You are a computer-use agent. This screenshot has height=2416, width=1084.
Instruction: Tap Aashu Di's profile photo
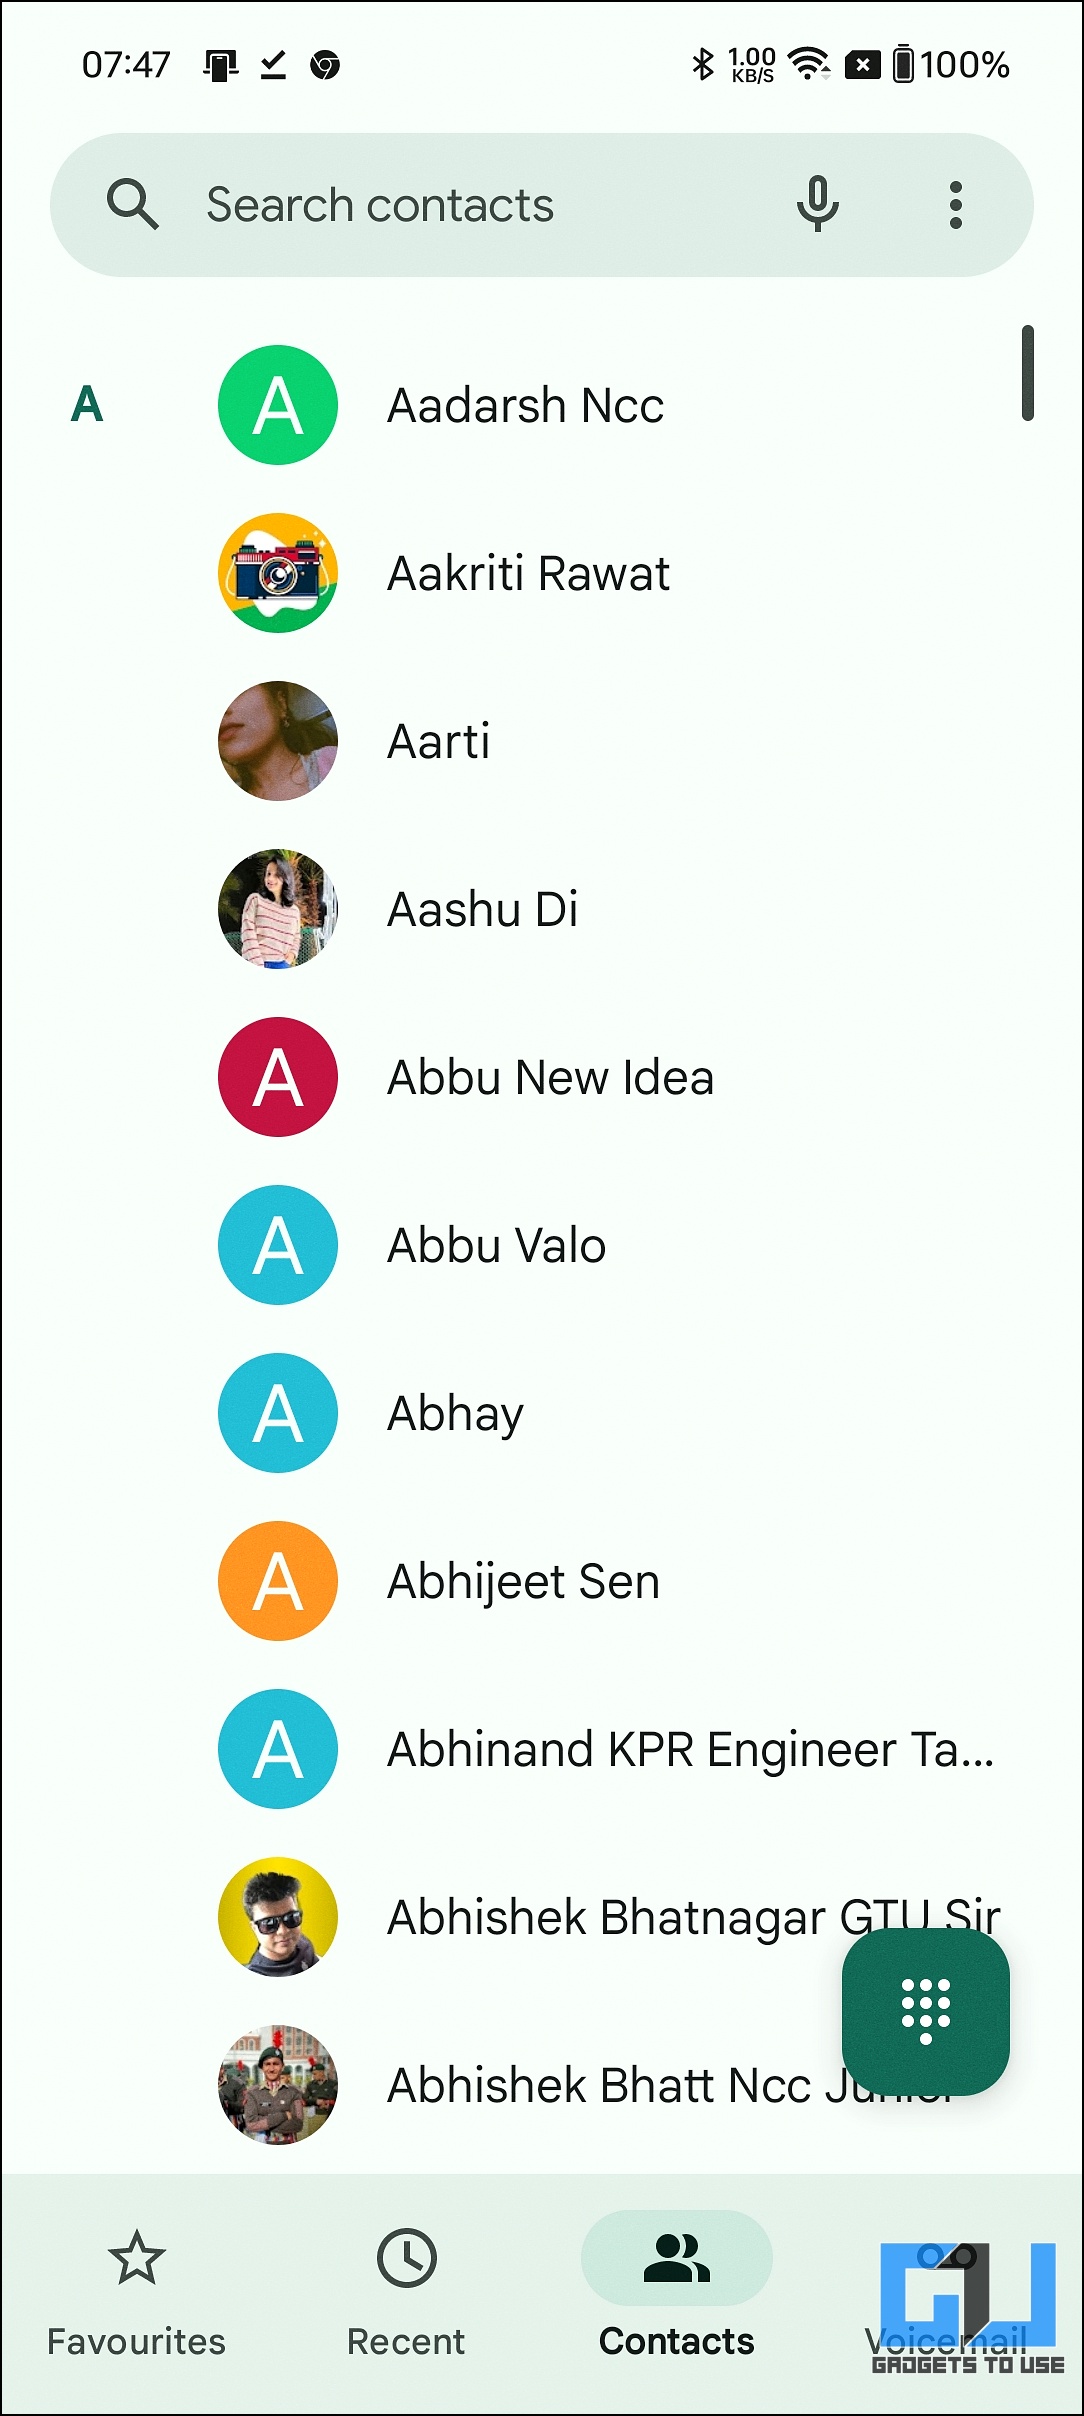[x=278, y=909]
